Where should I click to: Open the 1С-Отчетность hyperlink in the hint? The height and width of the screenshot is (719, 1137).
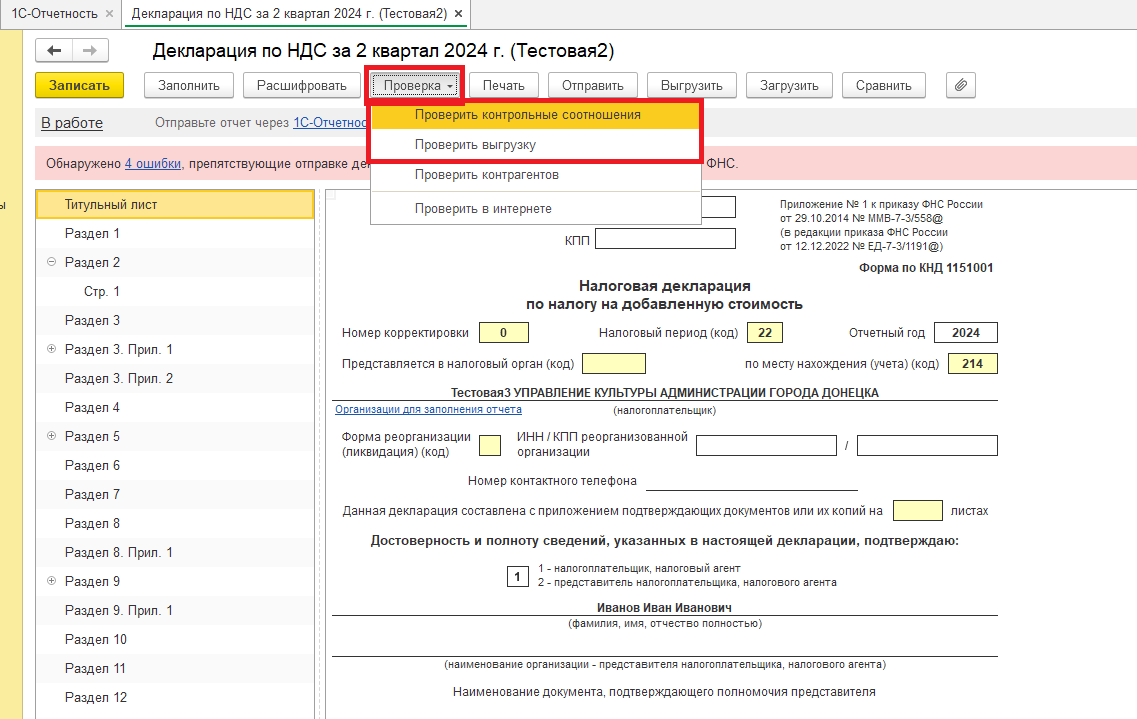coord(331,123)
